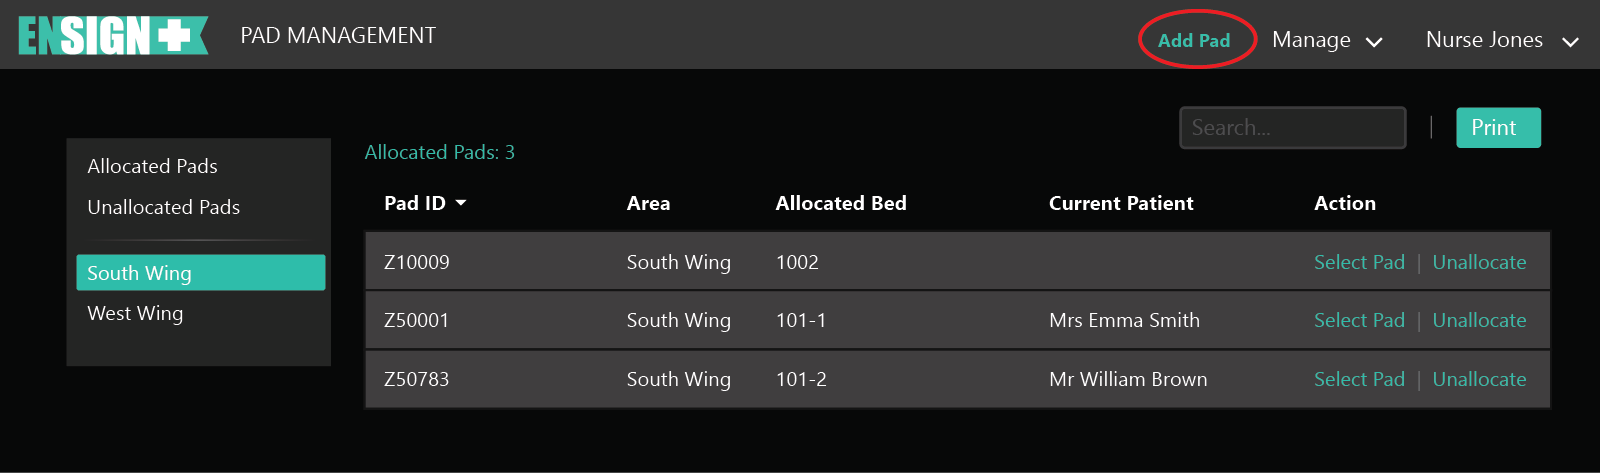Unallocate pad Z10009
1600x473 pixels.
click(x=1479, y=262)
